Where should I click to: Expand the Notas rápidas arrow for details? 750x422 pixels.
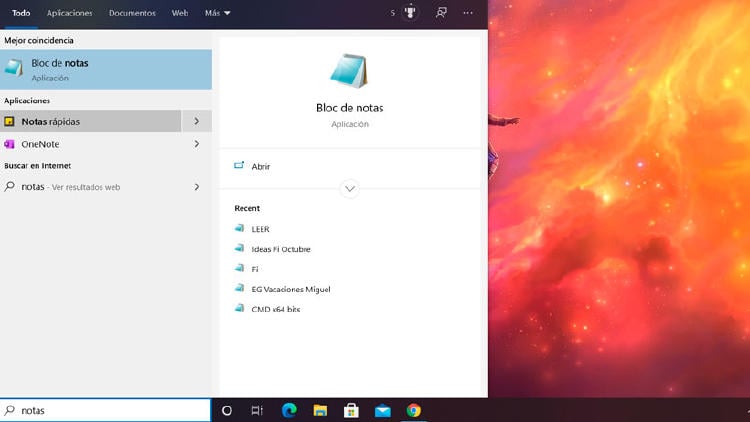point(197,121)
